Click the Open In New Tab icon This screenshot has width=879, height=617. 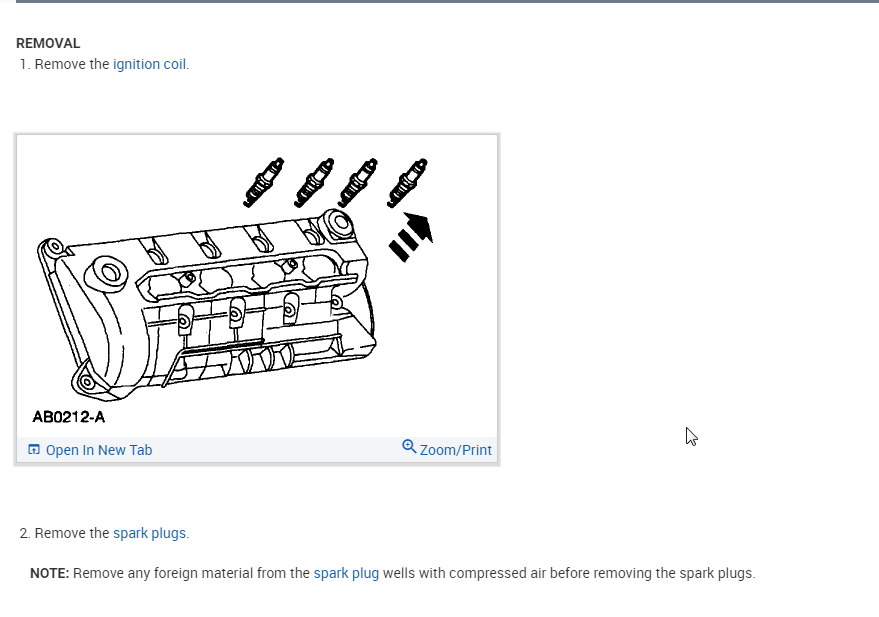[x=34, y=449]
